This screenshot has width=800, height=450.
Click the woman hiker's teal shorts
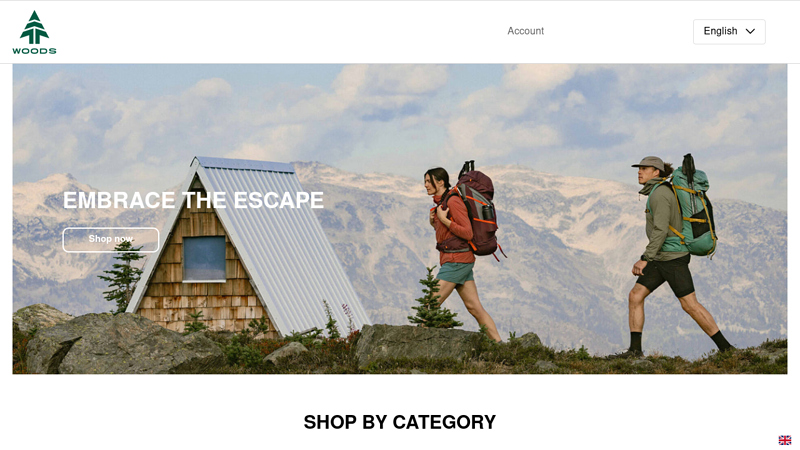(455, 273)
